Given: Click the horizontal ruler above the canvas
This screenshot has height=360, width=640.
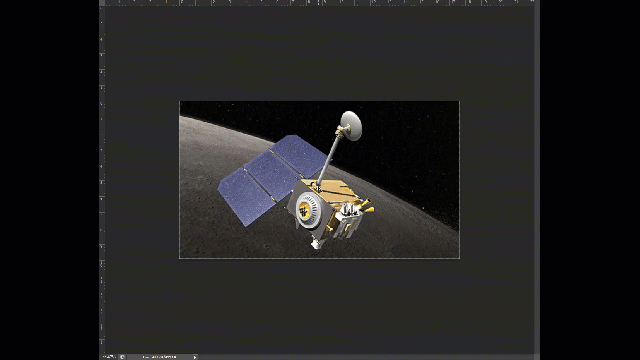Looking at the screenshot, I should click(319, 2).
